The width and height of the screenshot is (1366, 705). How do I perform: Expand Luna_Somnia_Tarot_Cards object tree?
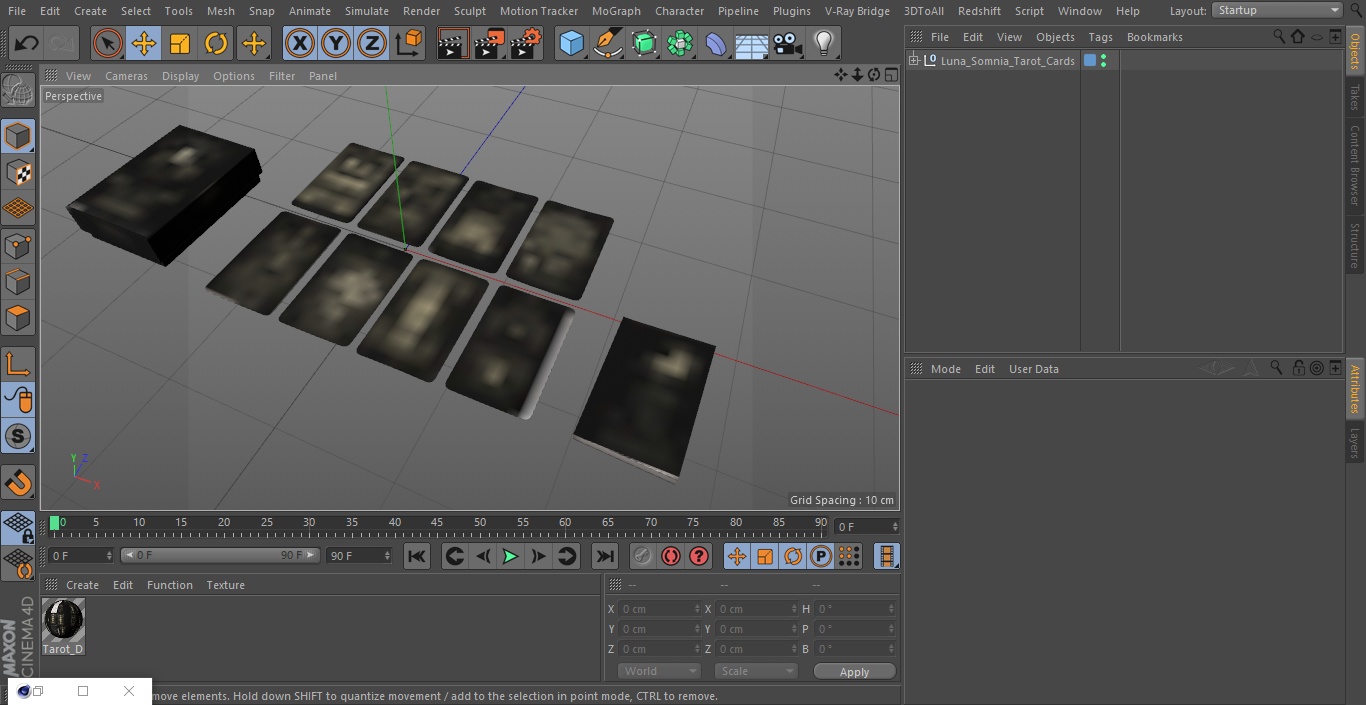tap(913, 61)
